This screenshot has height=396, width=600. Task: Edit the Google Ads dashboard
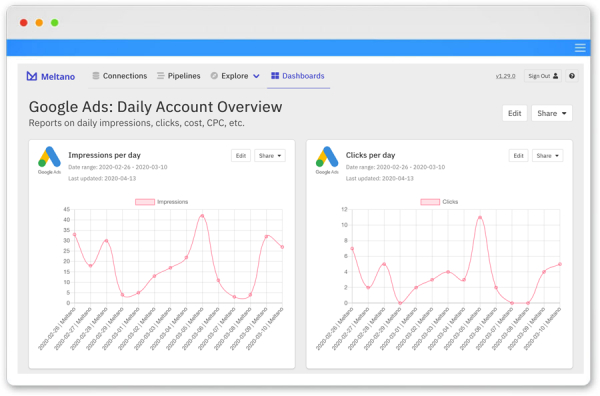[514, 113]
